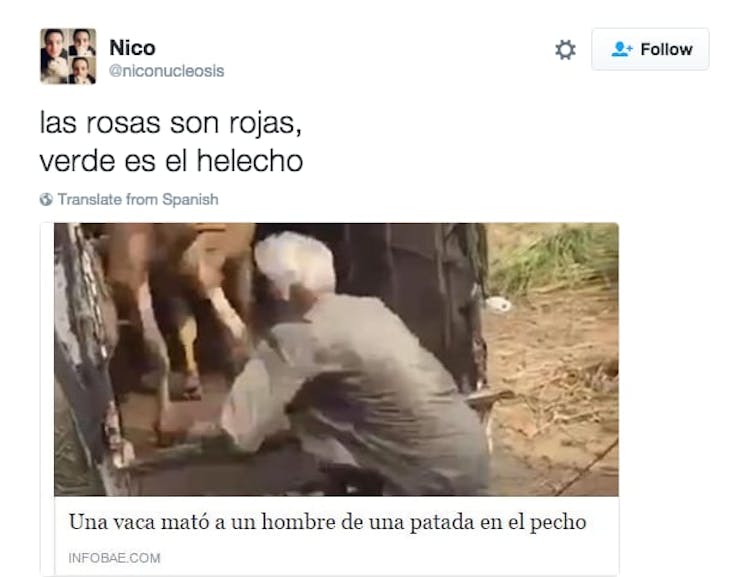754x577 pixels.
Task: Click the top-right face in avatar collage
Action: click(x=82, y=42)
